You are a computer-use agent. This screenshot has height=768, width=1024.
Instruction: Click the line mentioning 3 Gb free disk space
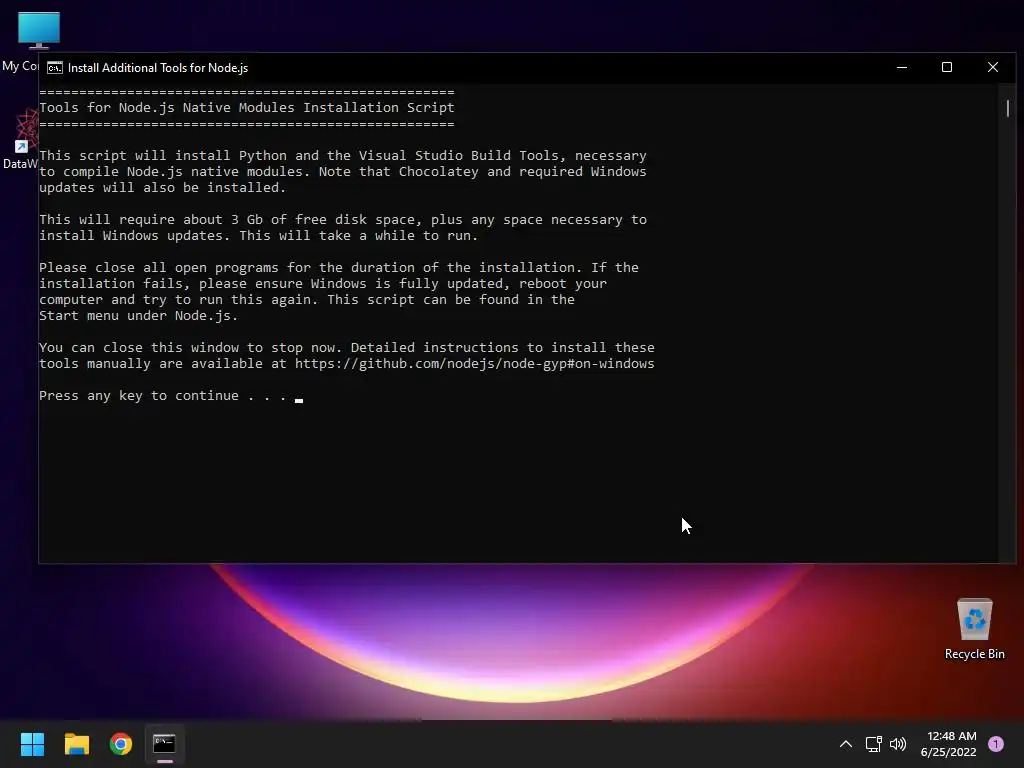343,220
